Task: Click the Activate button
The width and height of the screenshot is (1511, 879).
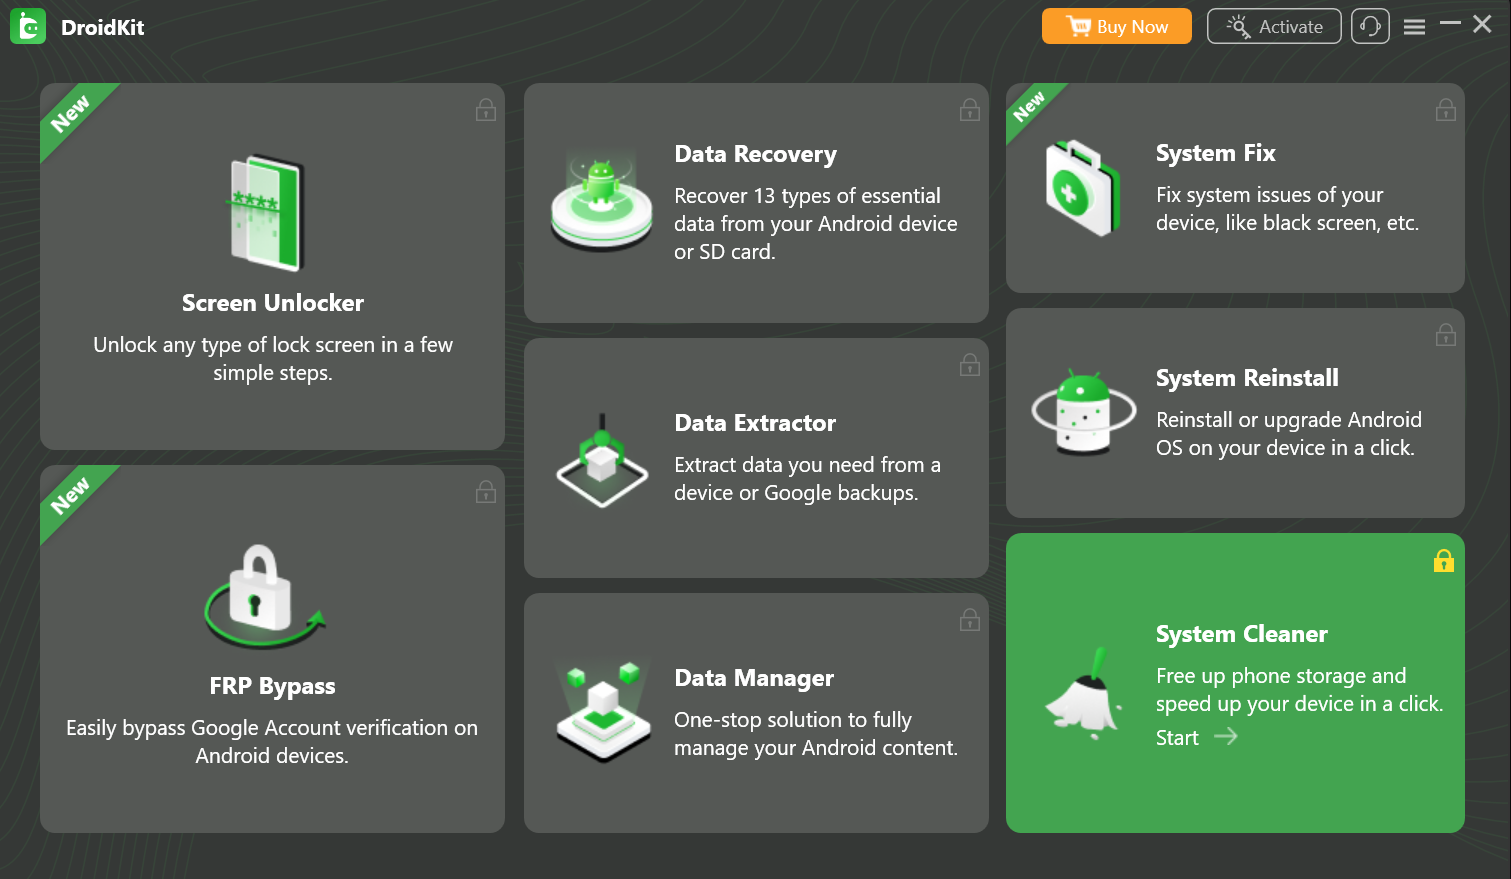Action: 1274,27
